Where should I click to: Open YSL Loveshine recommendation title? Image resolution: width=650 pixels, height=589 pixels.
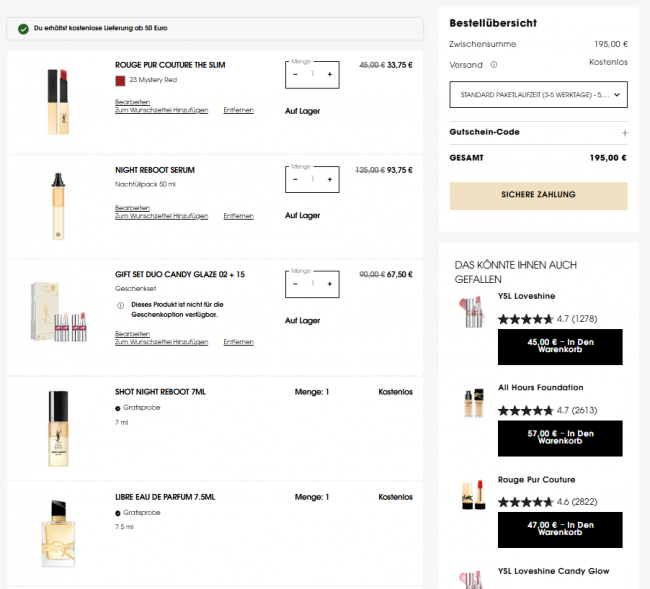pyautogui.click(x=526, y=296)
